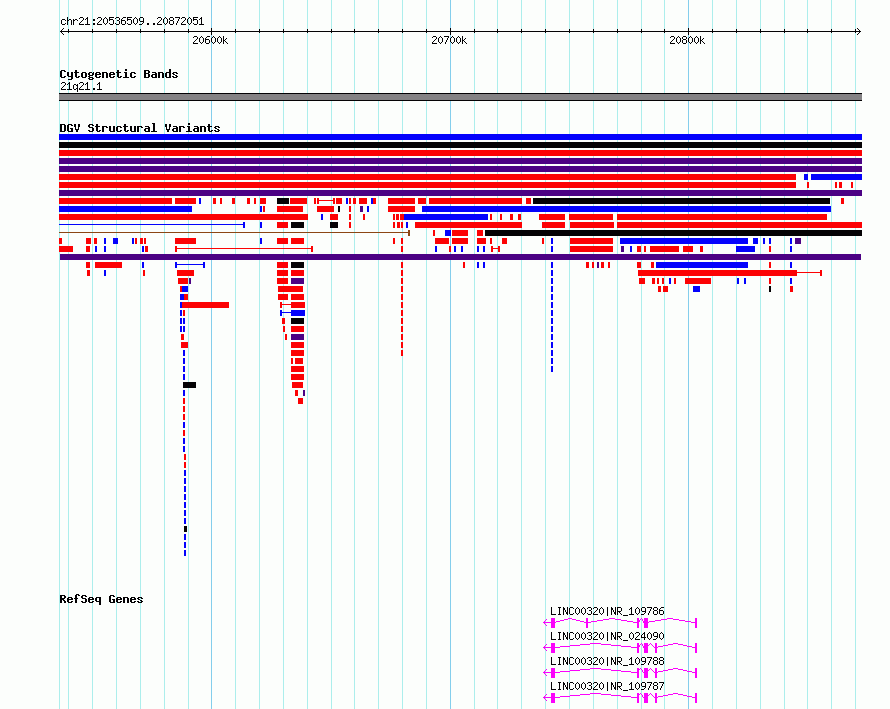Click the NR_109787 magenta gene glyph

tap(620, 698)
